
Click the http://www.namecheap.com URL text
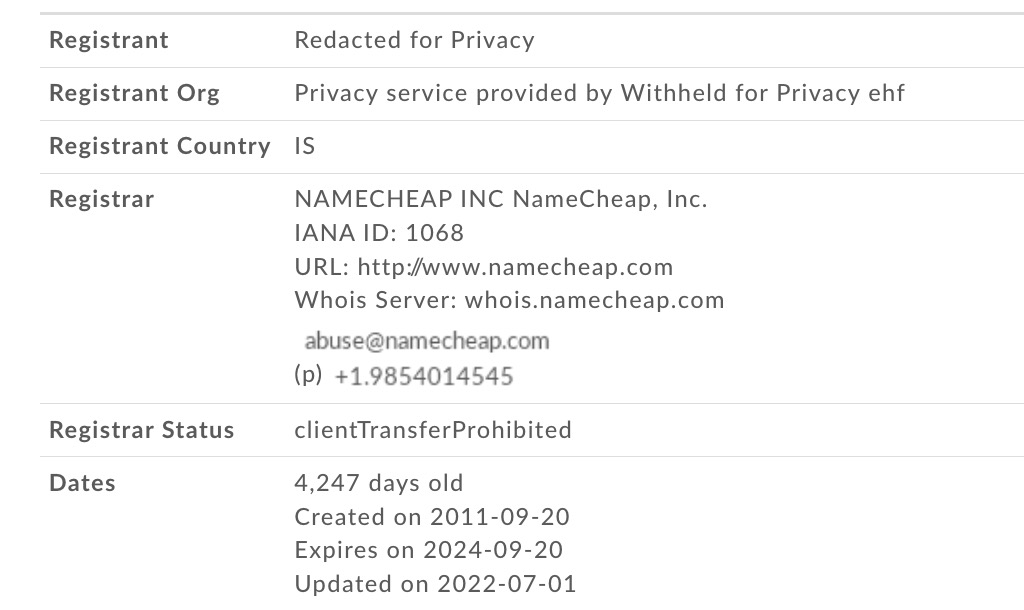(515, 267)
